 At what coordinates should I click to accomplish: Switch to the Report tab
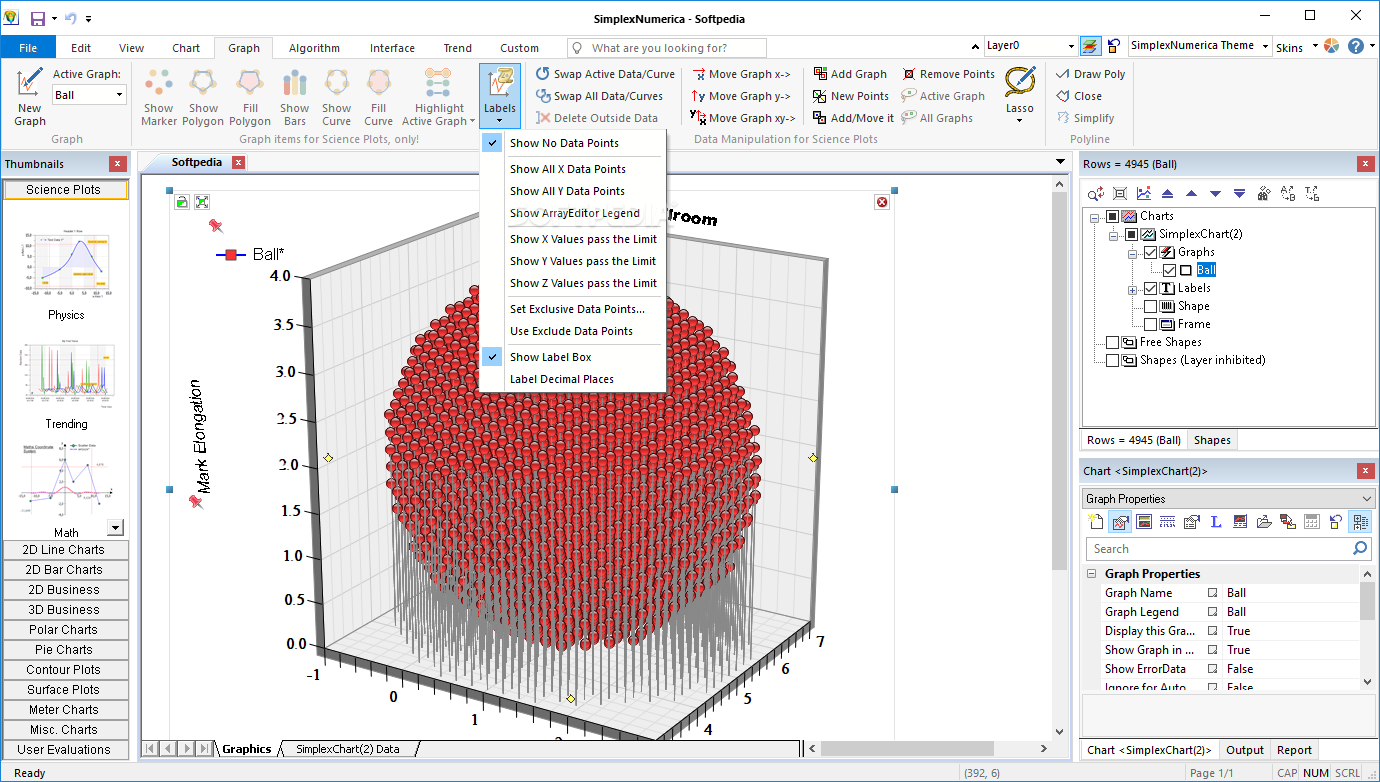[1294, 750]
